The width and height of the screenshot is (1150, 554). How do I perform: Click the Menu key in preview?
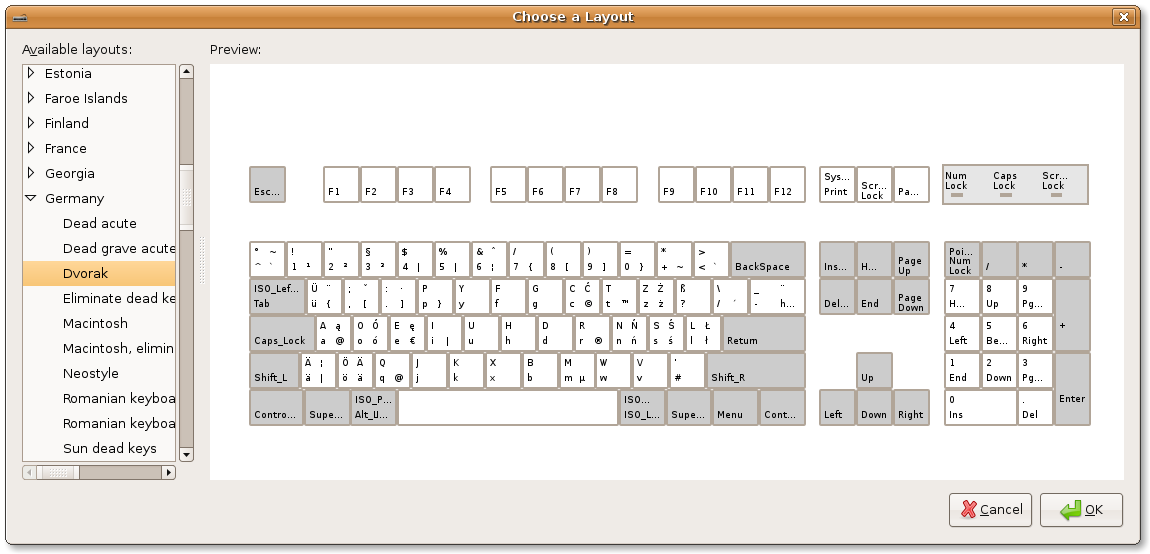730,407
